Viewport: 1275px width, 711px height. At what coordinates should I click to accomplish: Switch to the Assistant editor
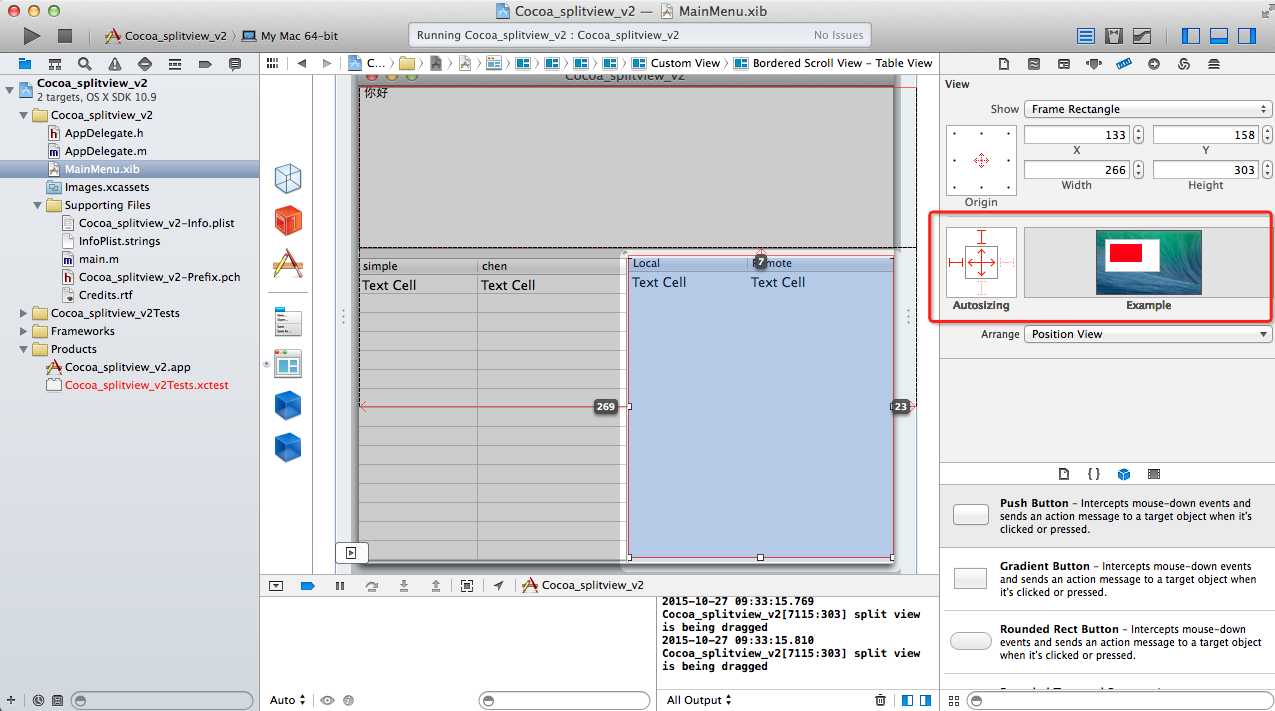pos(1114,36)
